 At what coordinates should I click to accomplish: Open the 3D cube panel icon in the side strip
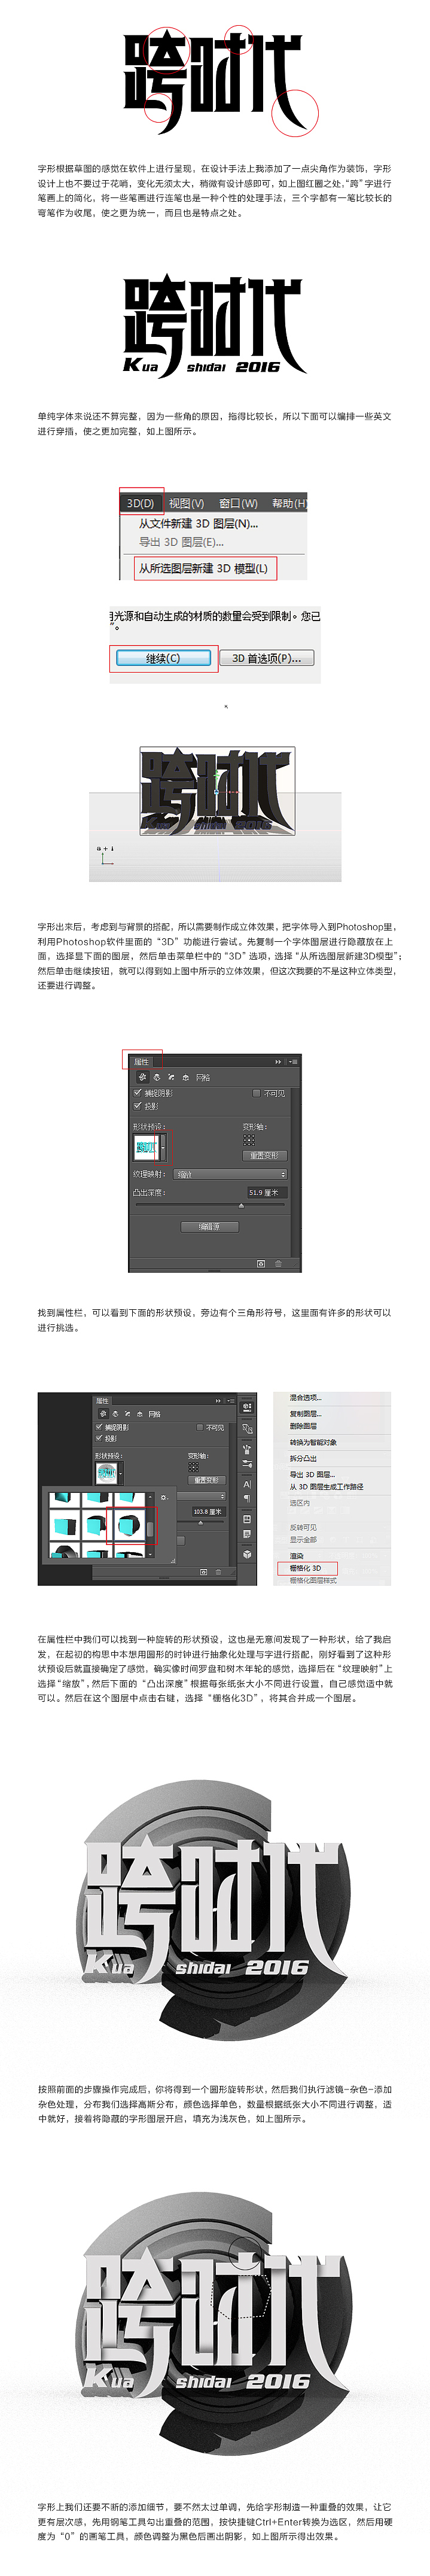(x=247, y=1554)
